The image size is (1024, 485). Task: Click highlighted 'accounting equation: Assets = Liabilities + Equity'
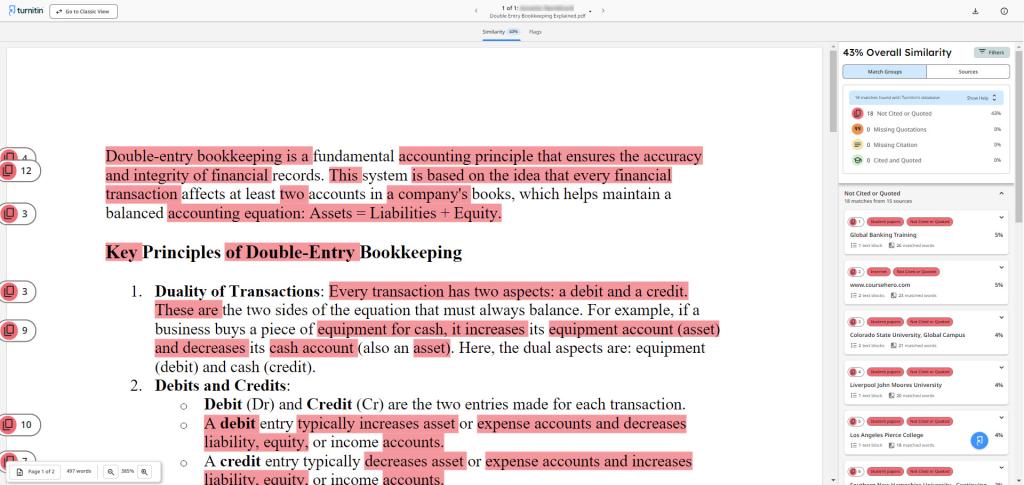pos(334,213)
